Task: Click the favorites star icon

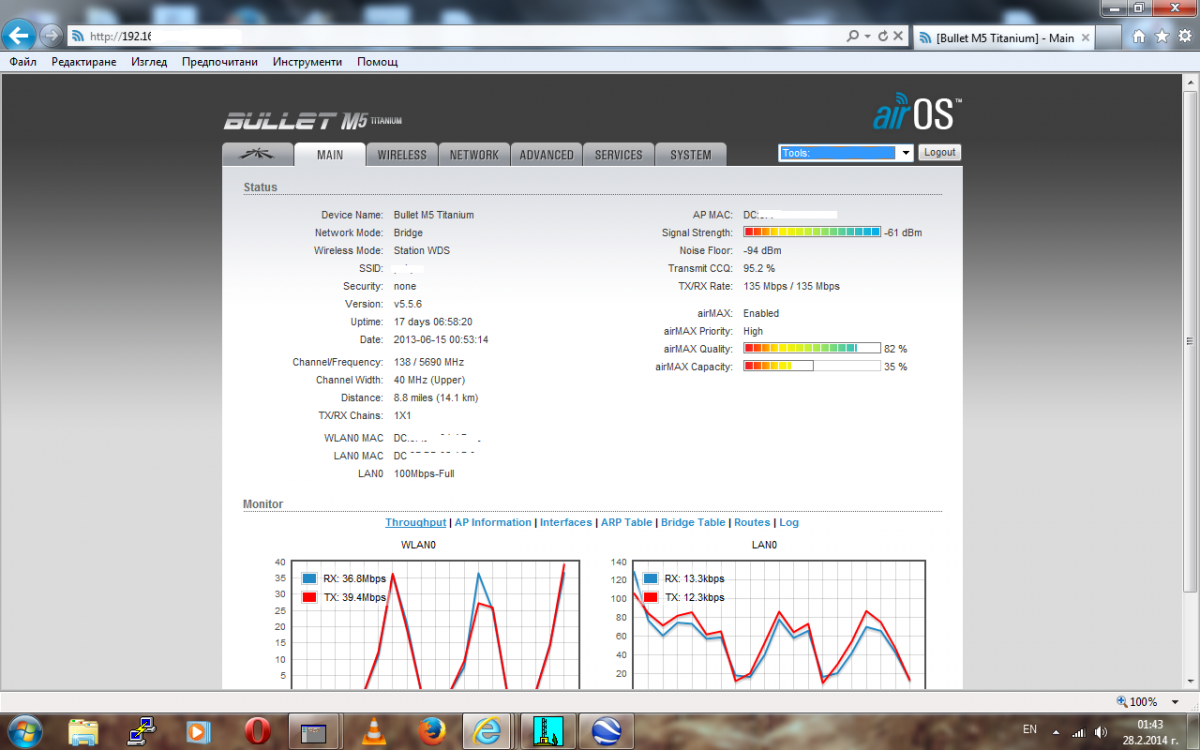Action: [x=1161, y=37]
